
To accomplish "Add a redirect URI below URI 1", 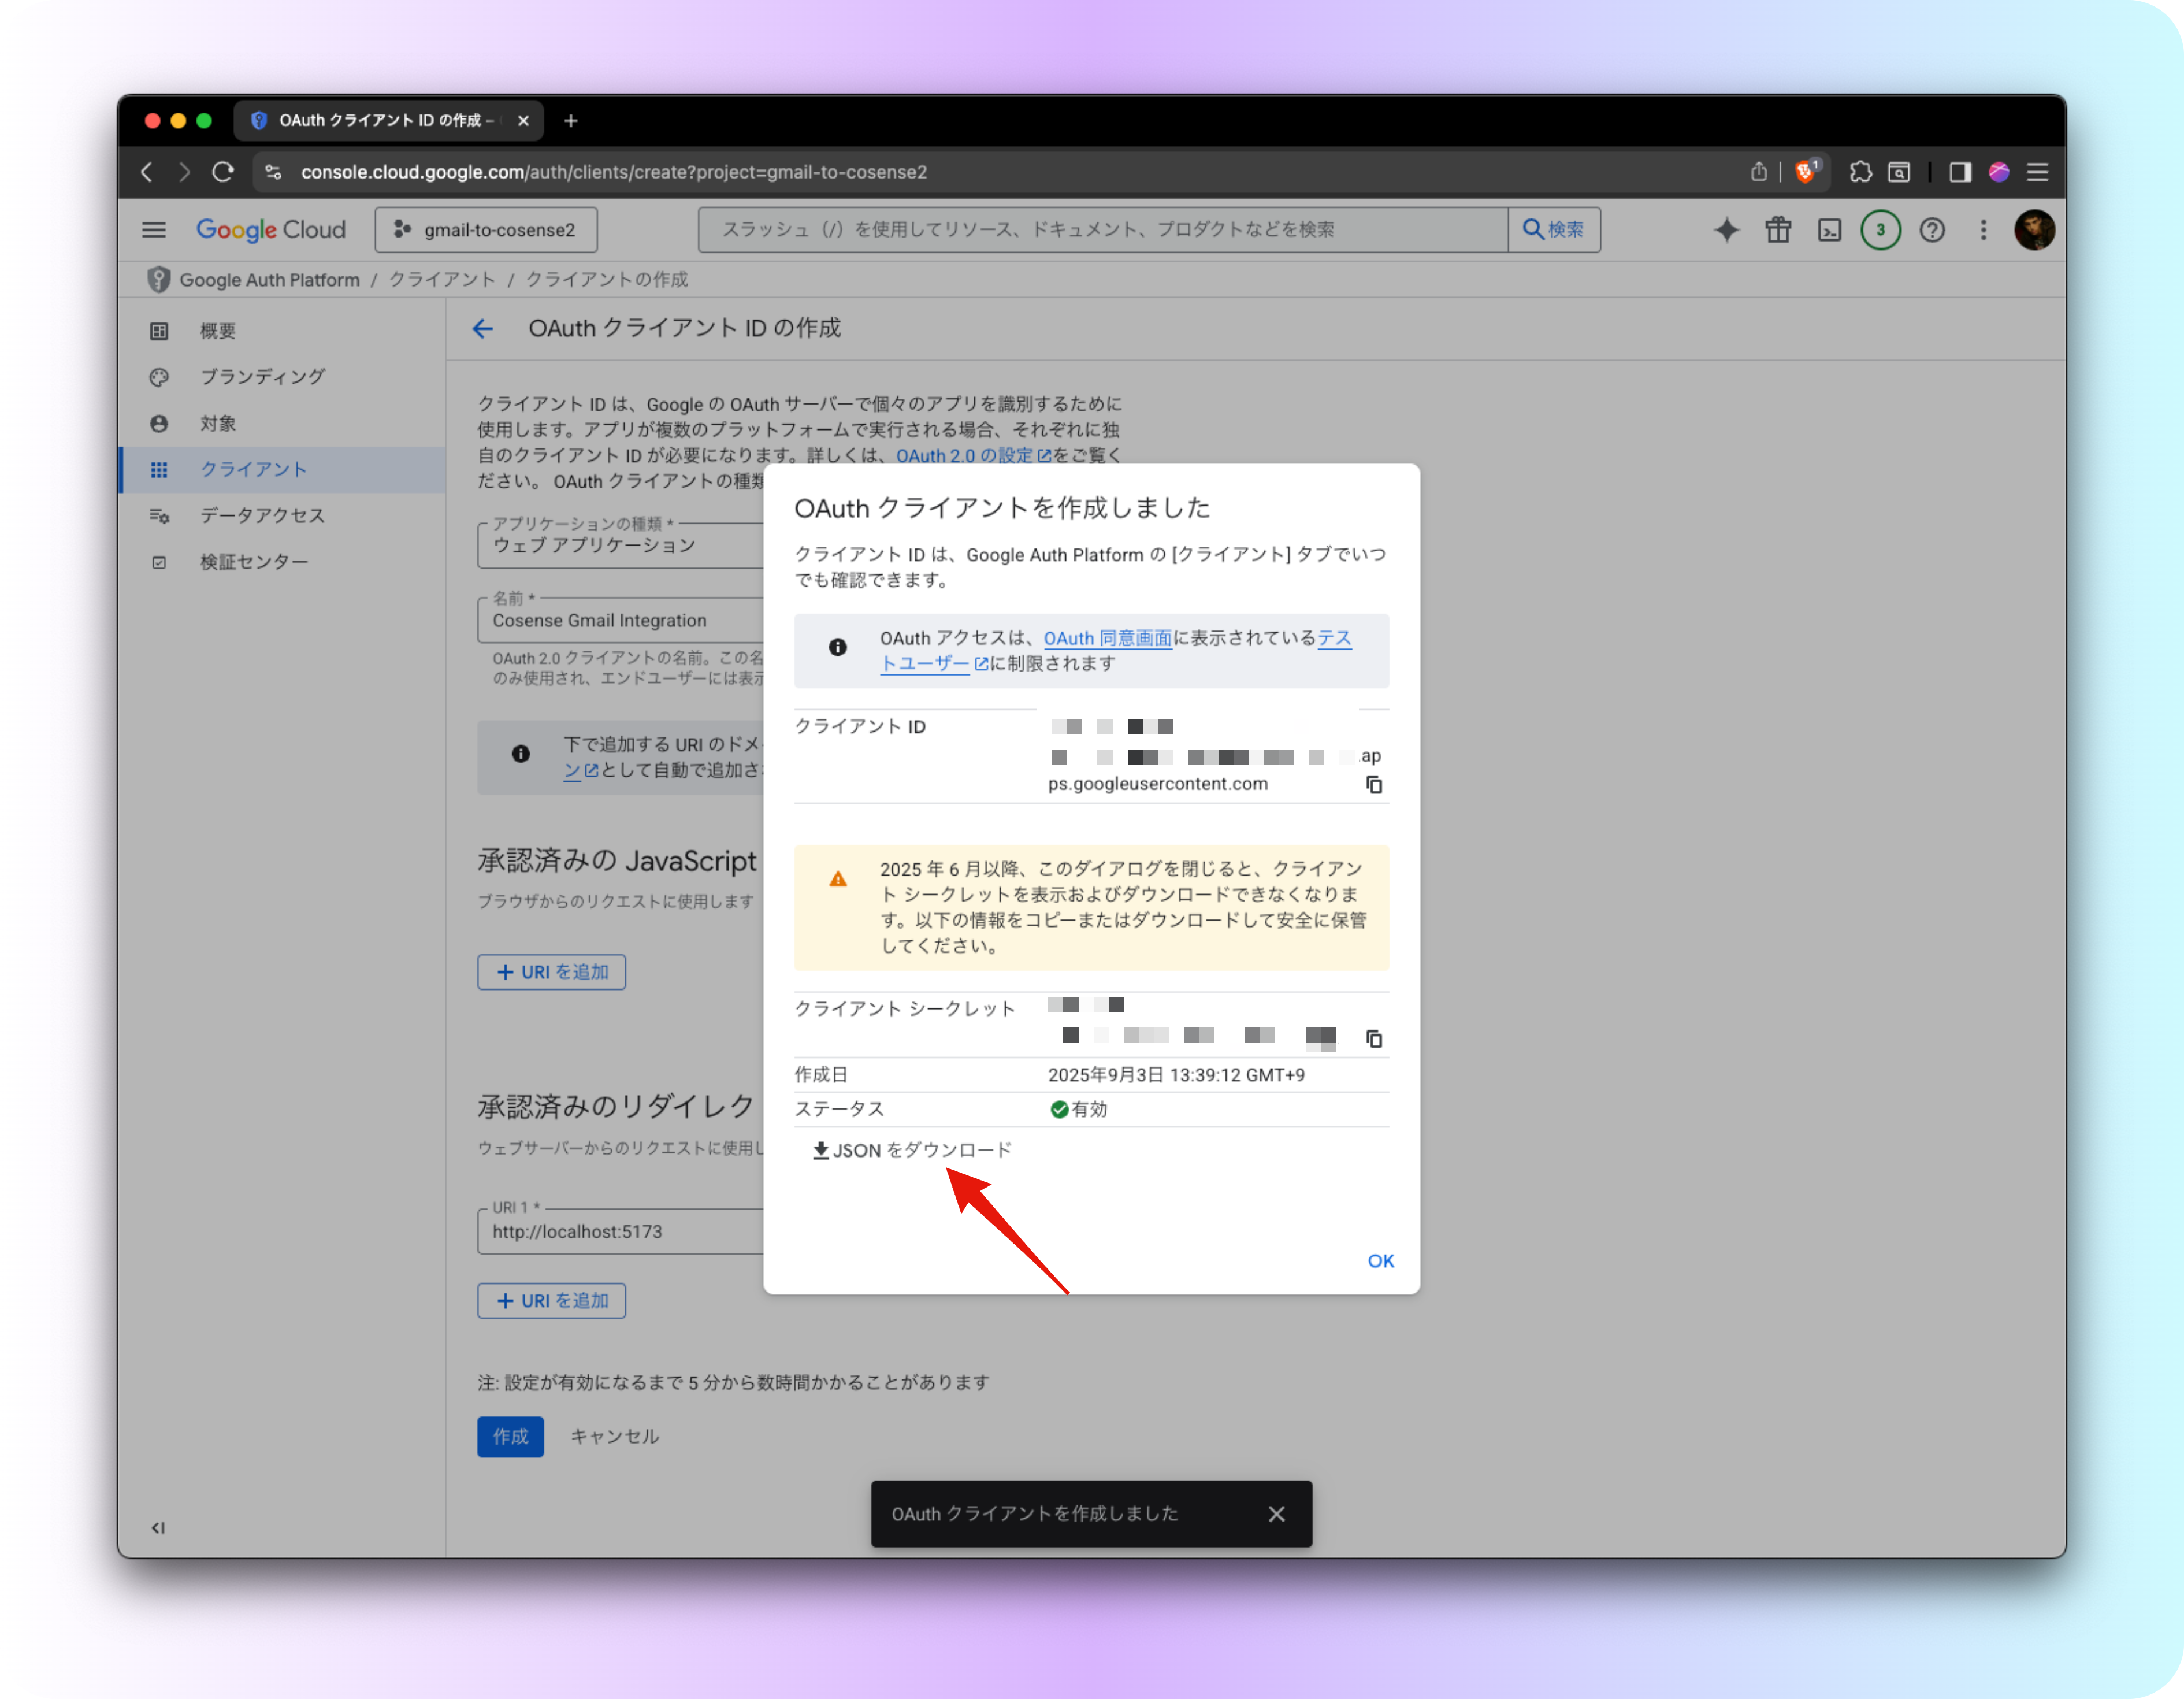I will 551,1301.
